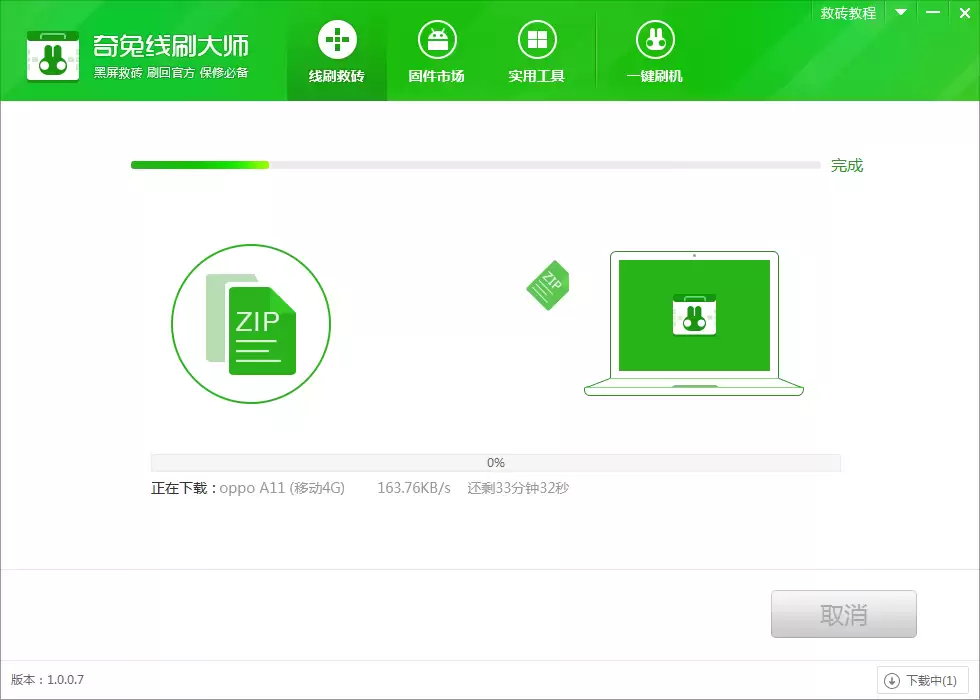Viewport: 980px width, 700px height.
Task: Click the 一键刷机 toolbox icon
Action: [x=654, y=38]
